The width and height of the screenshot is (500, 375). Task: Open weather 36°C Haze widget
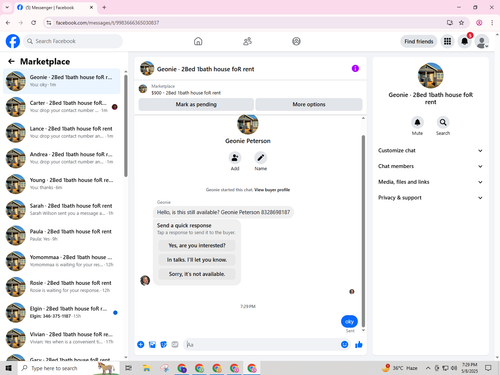400,368
